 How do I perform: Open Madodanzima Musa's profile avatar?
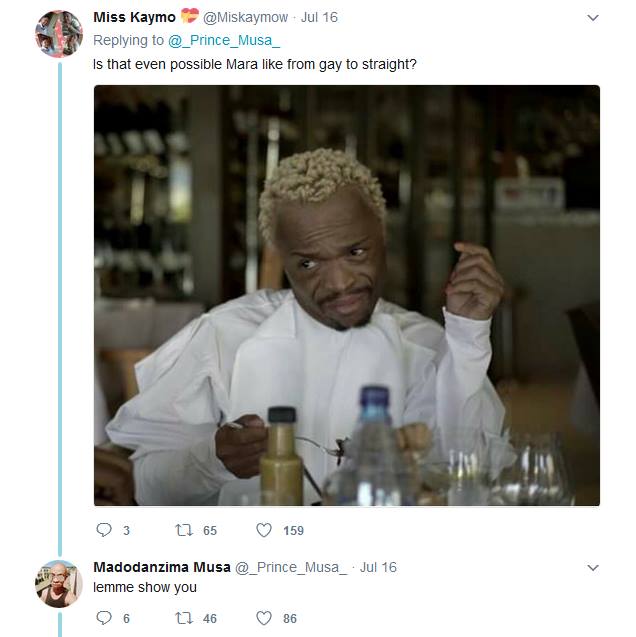[x=59, y=584]
